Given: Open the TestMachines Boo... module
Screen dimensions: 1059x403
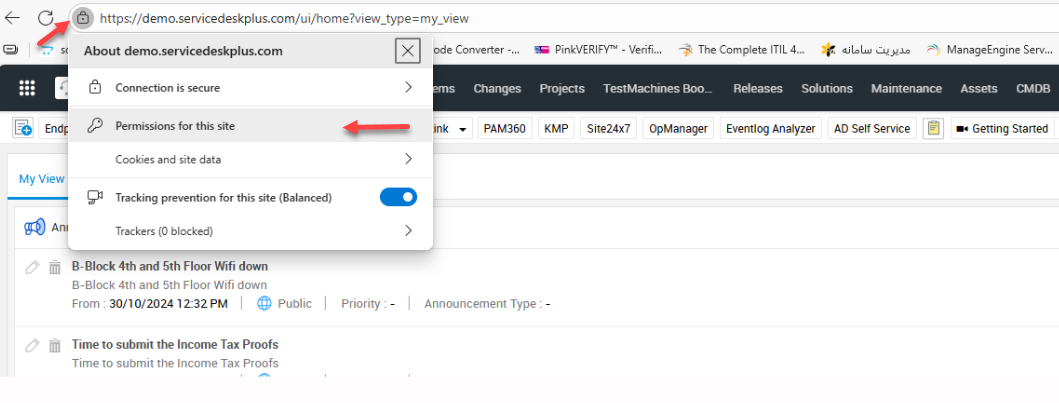Looking at the screenshot, I should tap(658, 88).
